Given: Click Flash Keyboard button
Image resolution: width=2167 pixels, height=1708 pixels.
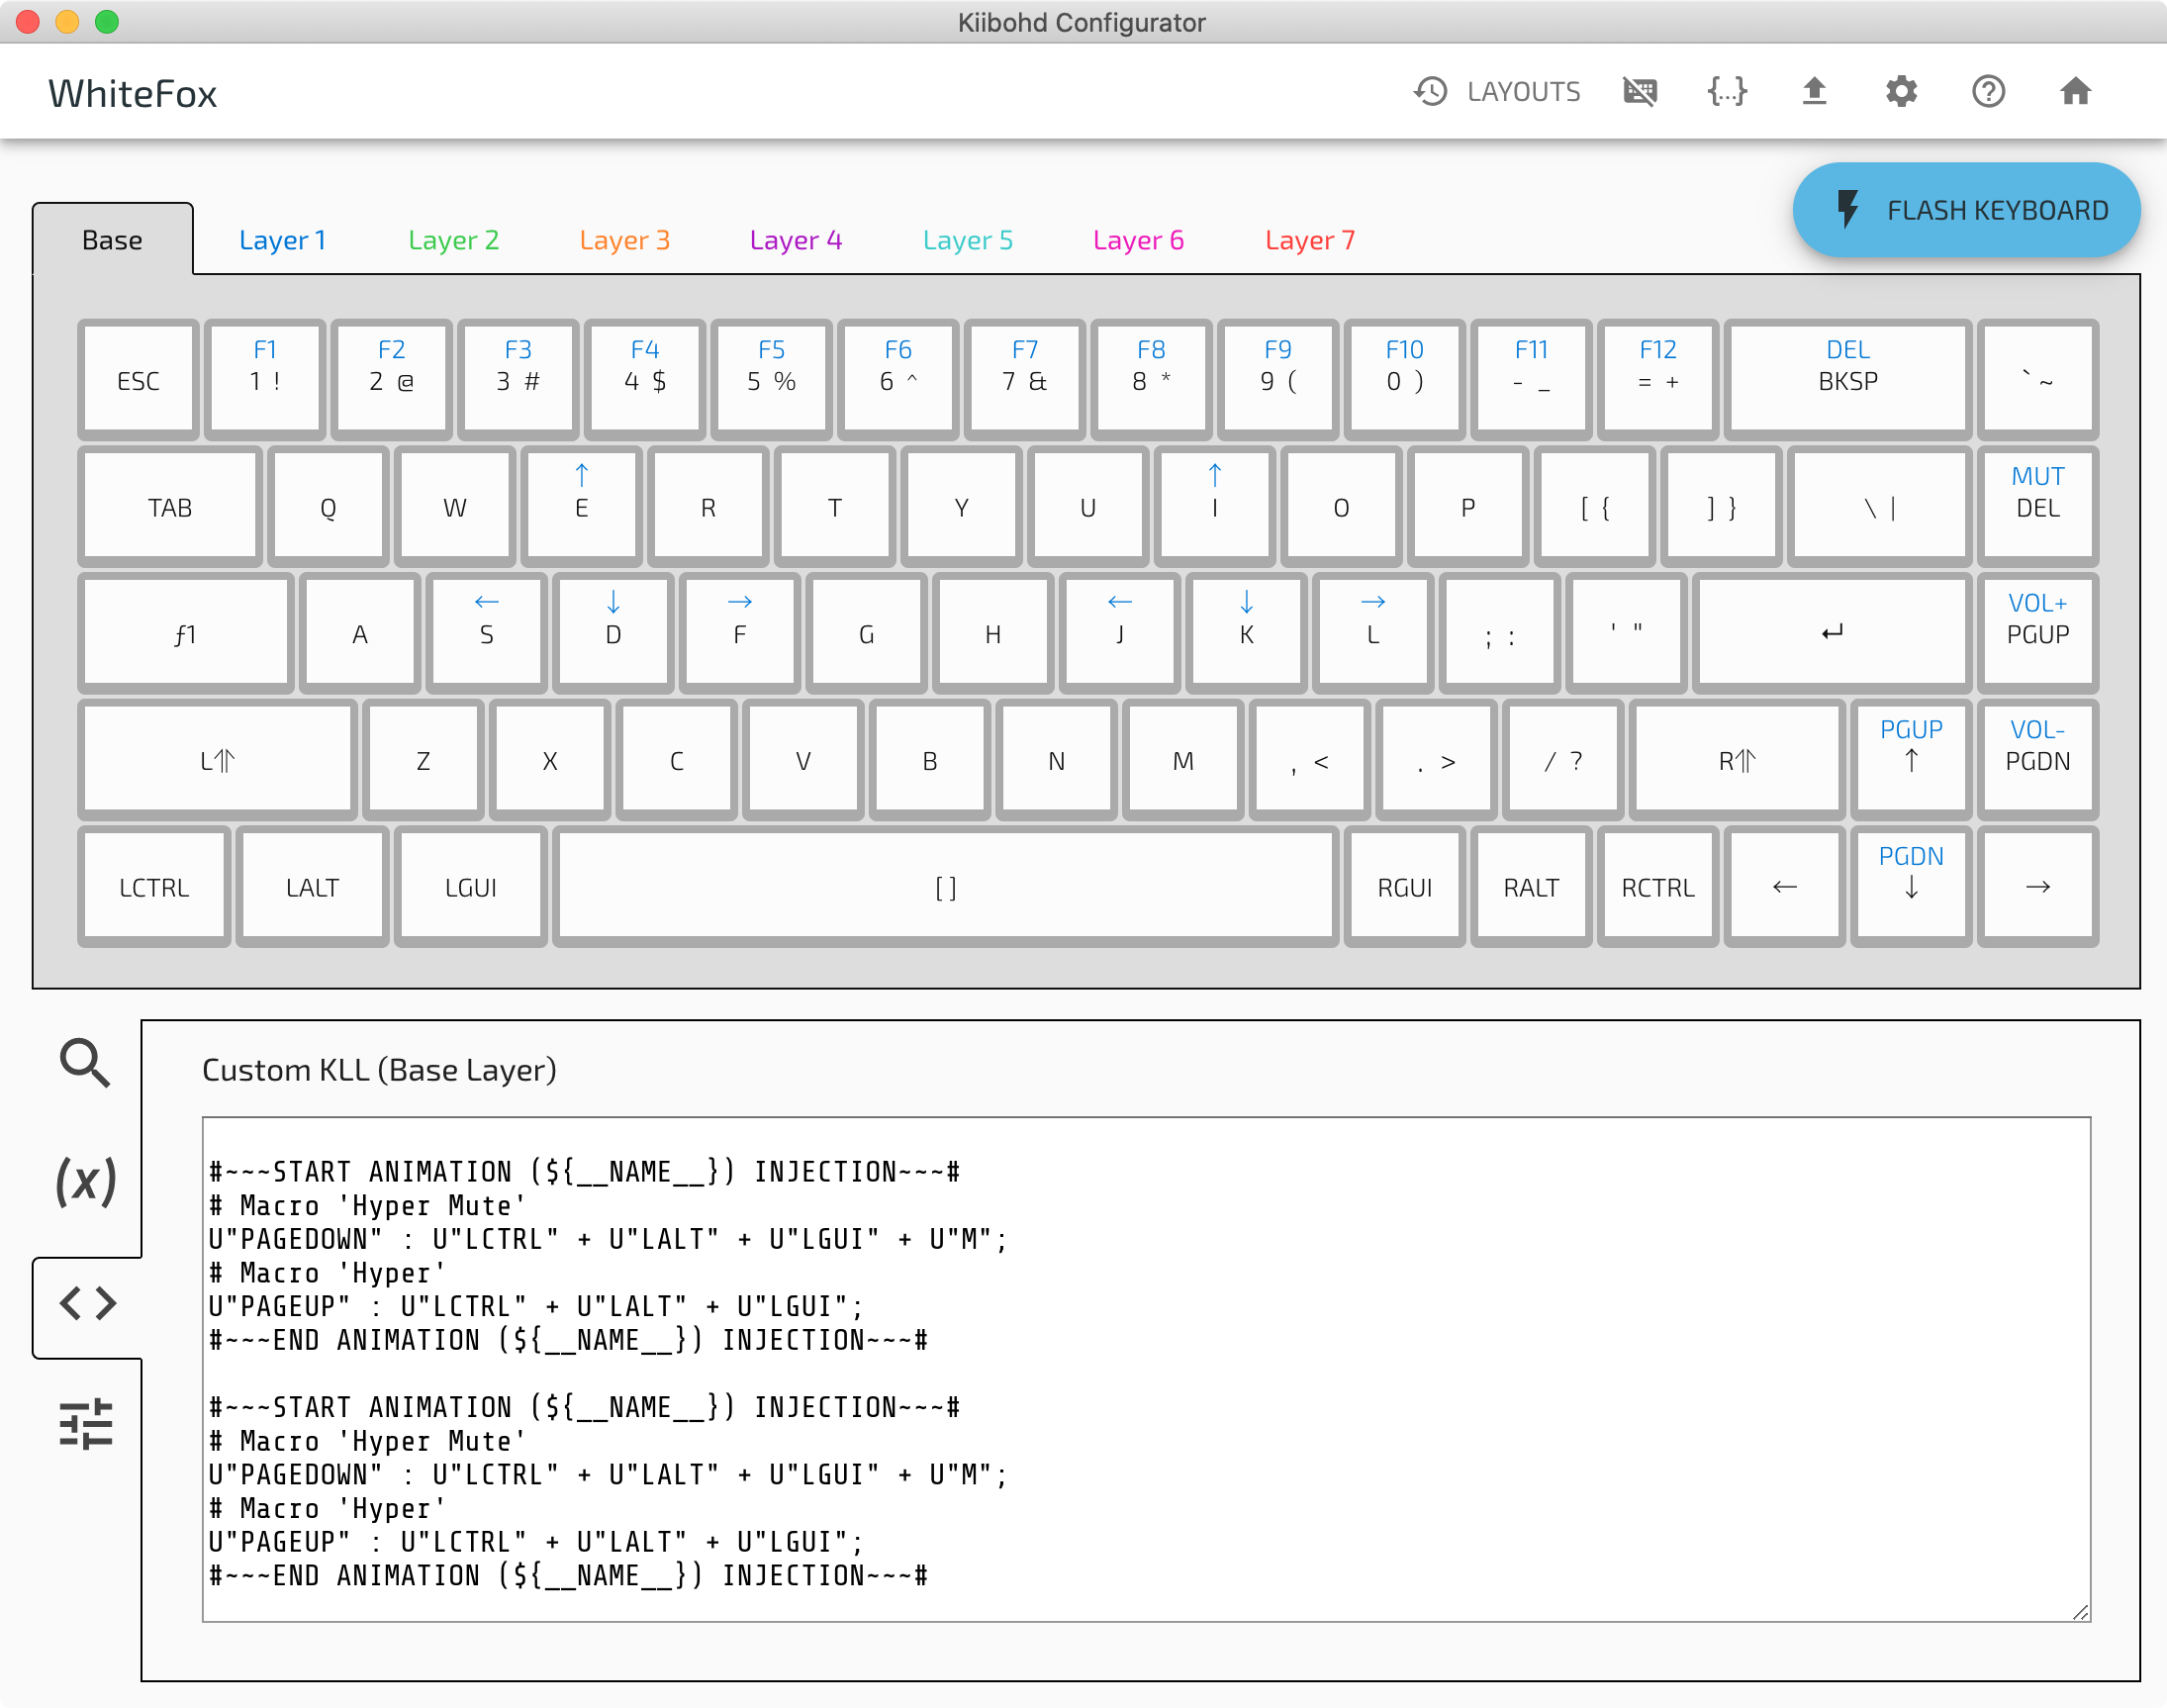Looking at the screenshot, I should (x=1966, y=210).
